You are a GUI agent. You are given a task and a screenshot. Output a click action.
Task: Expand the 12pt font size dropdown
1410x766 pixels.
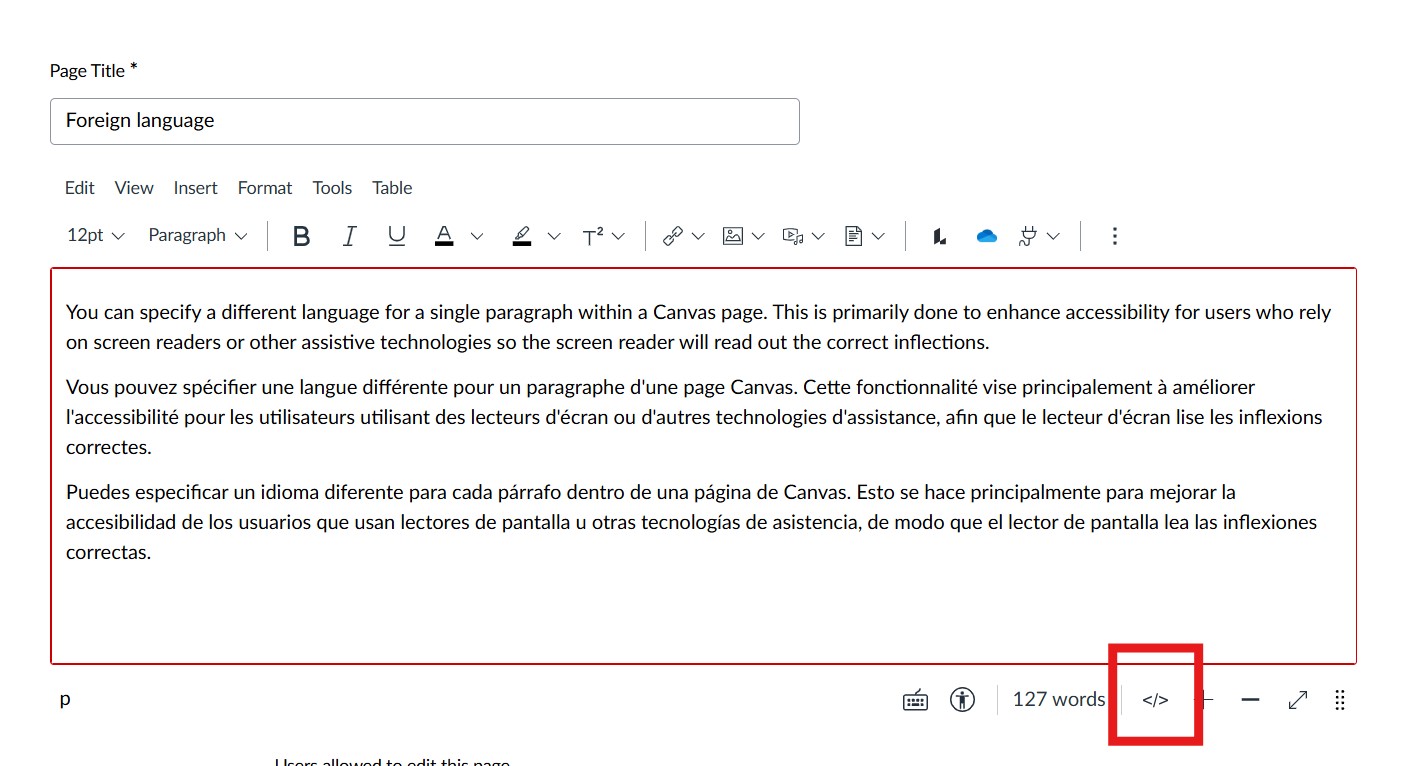(94, 235)
